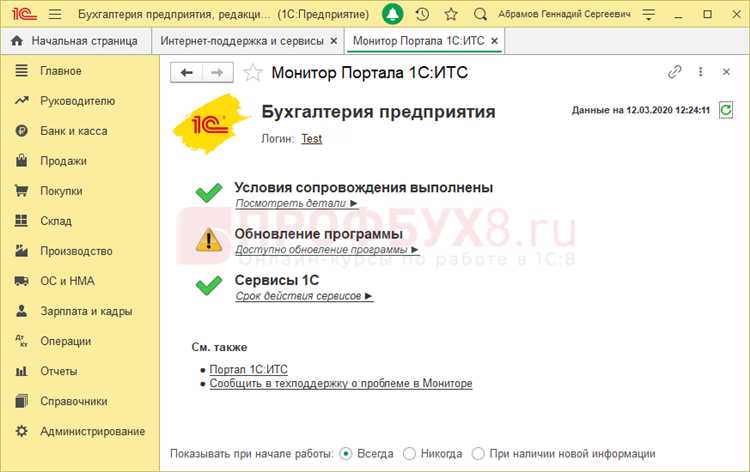Click the Бухгалтерия предприятия heading
This screenshot has height=472, width=750.
(378, 112)
